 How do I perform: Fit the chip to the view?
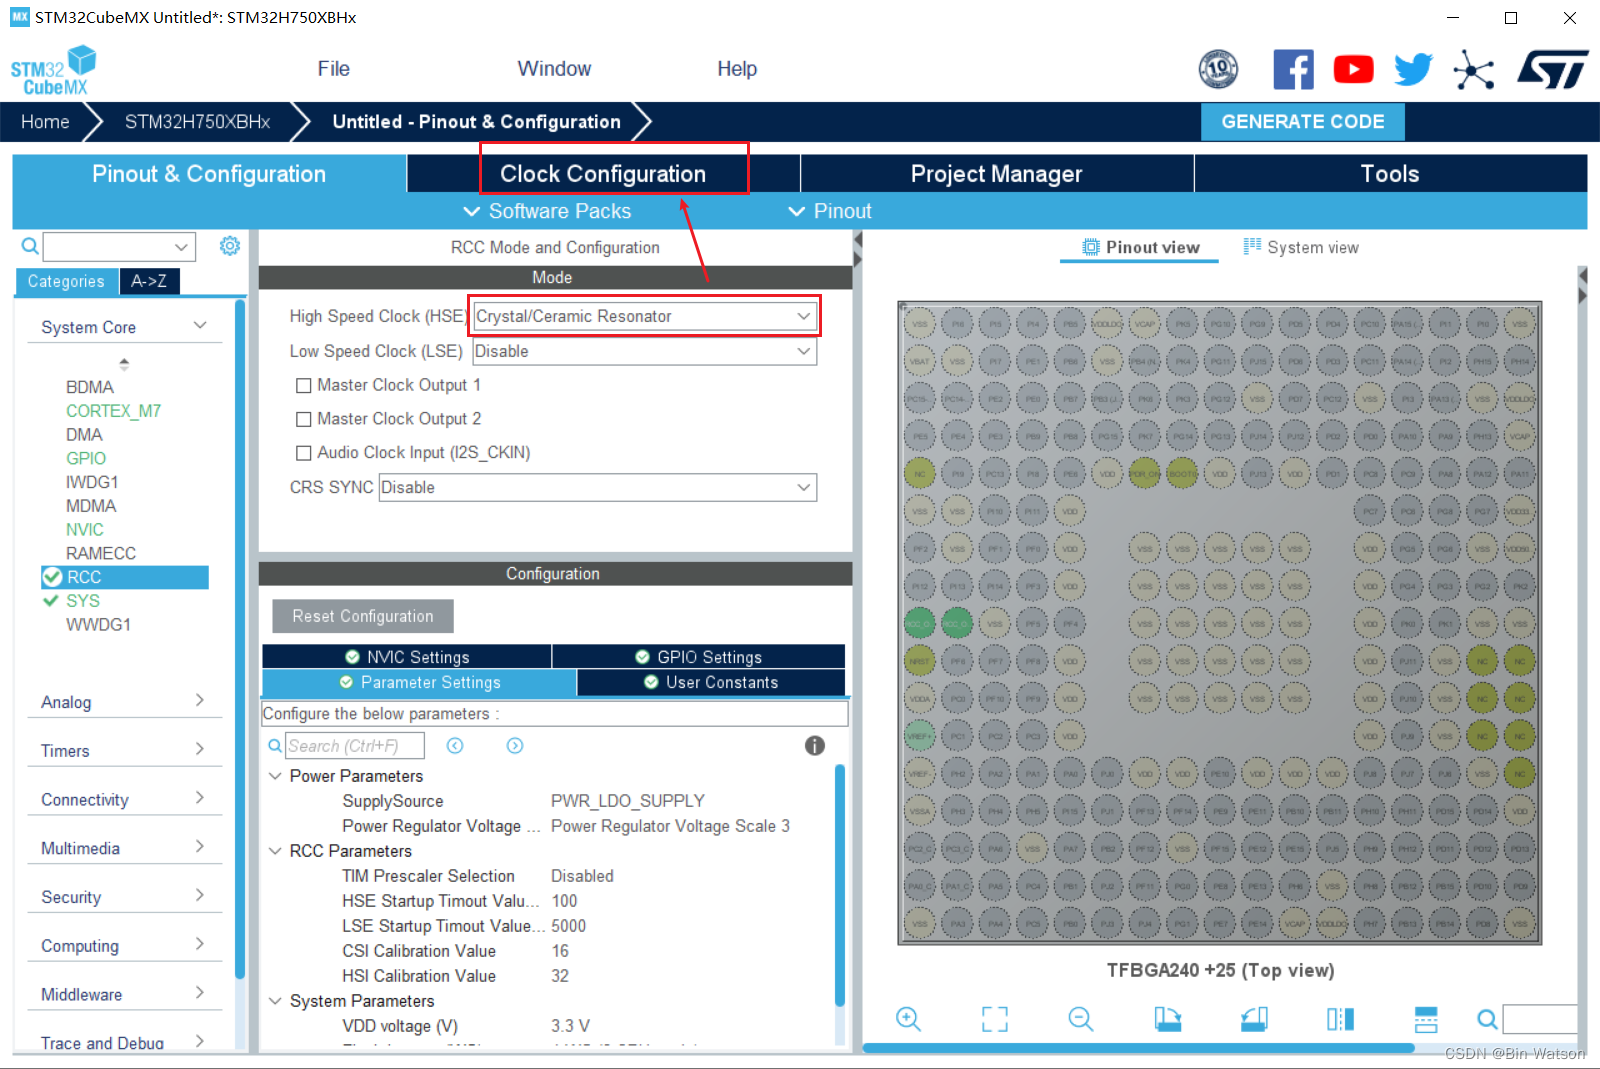point(995,1019)
